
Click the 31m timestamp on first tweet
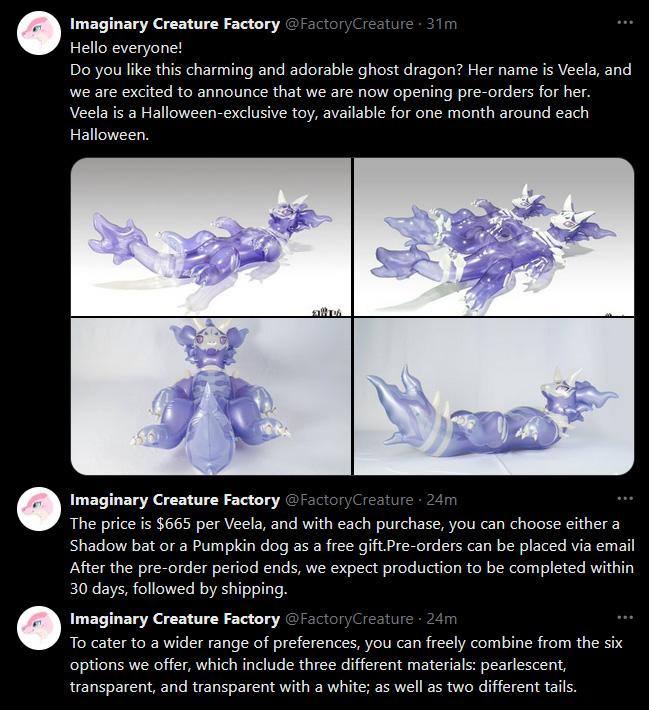pos(442,24)
